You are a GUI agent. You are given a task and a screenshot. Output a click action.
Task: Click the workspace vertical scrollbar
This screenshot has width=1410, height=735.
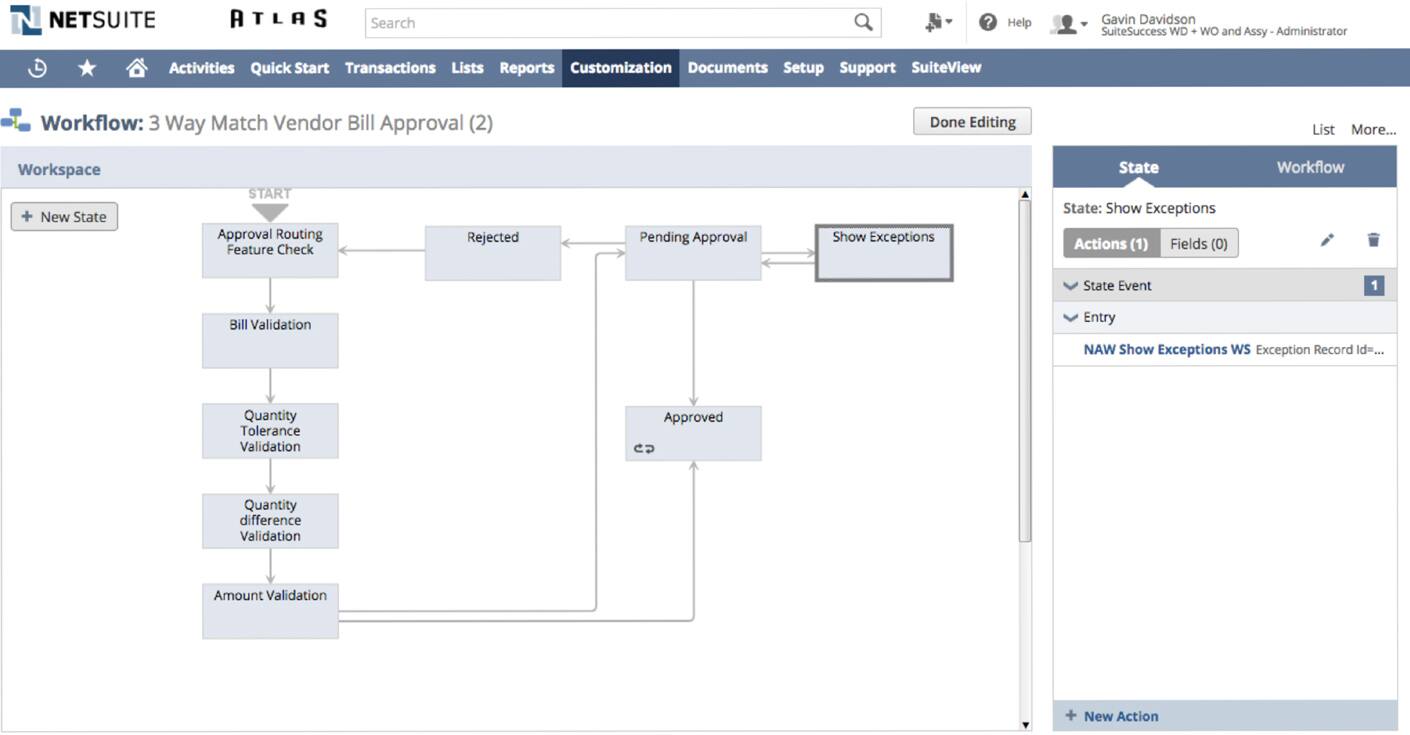click(1024, 370)
